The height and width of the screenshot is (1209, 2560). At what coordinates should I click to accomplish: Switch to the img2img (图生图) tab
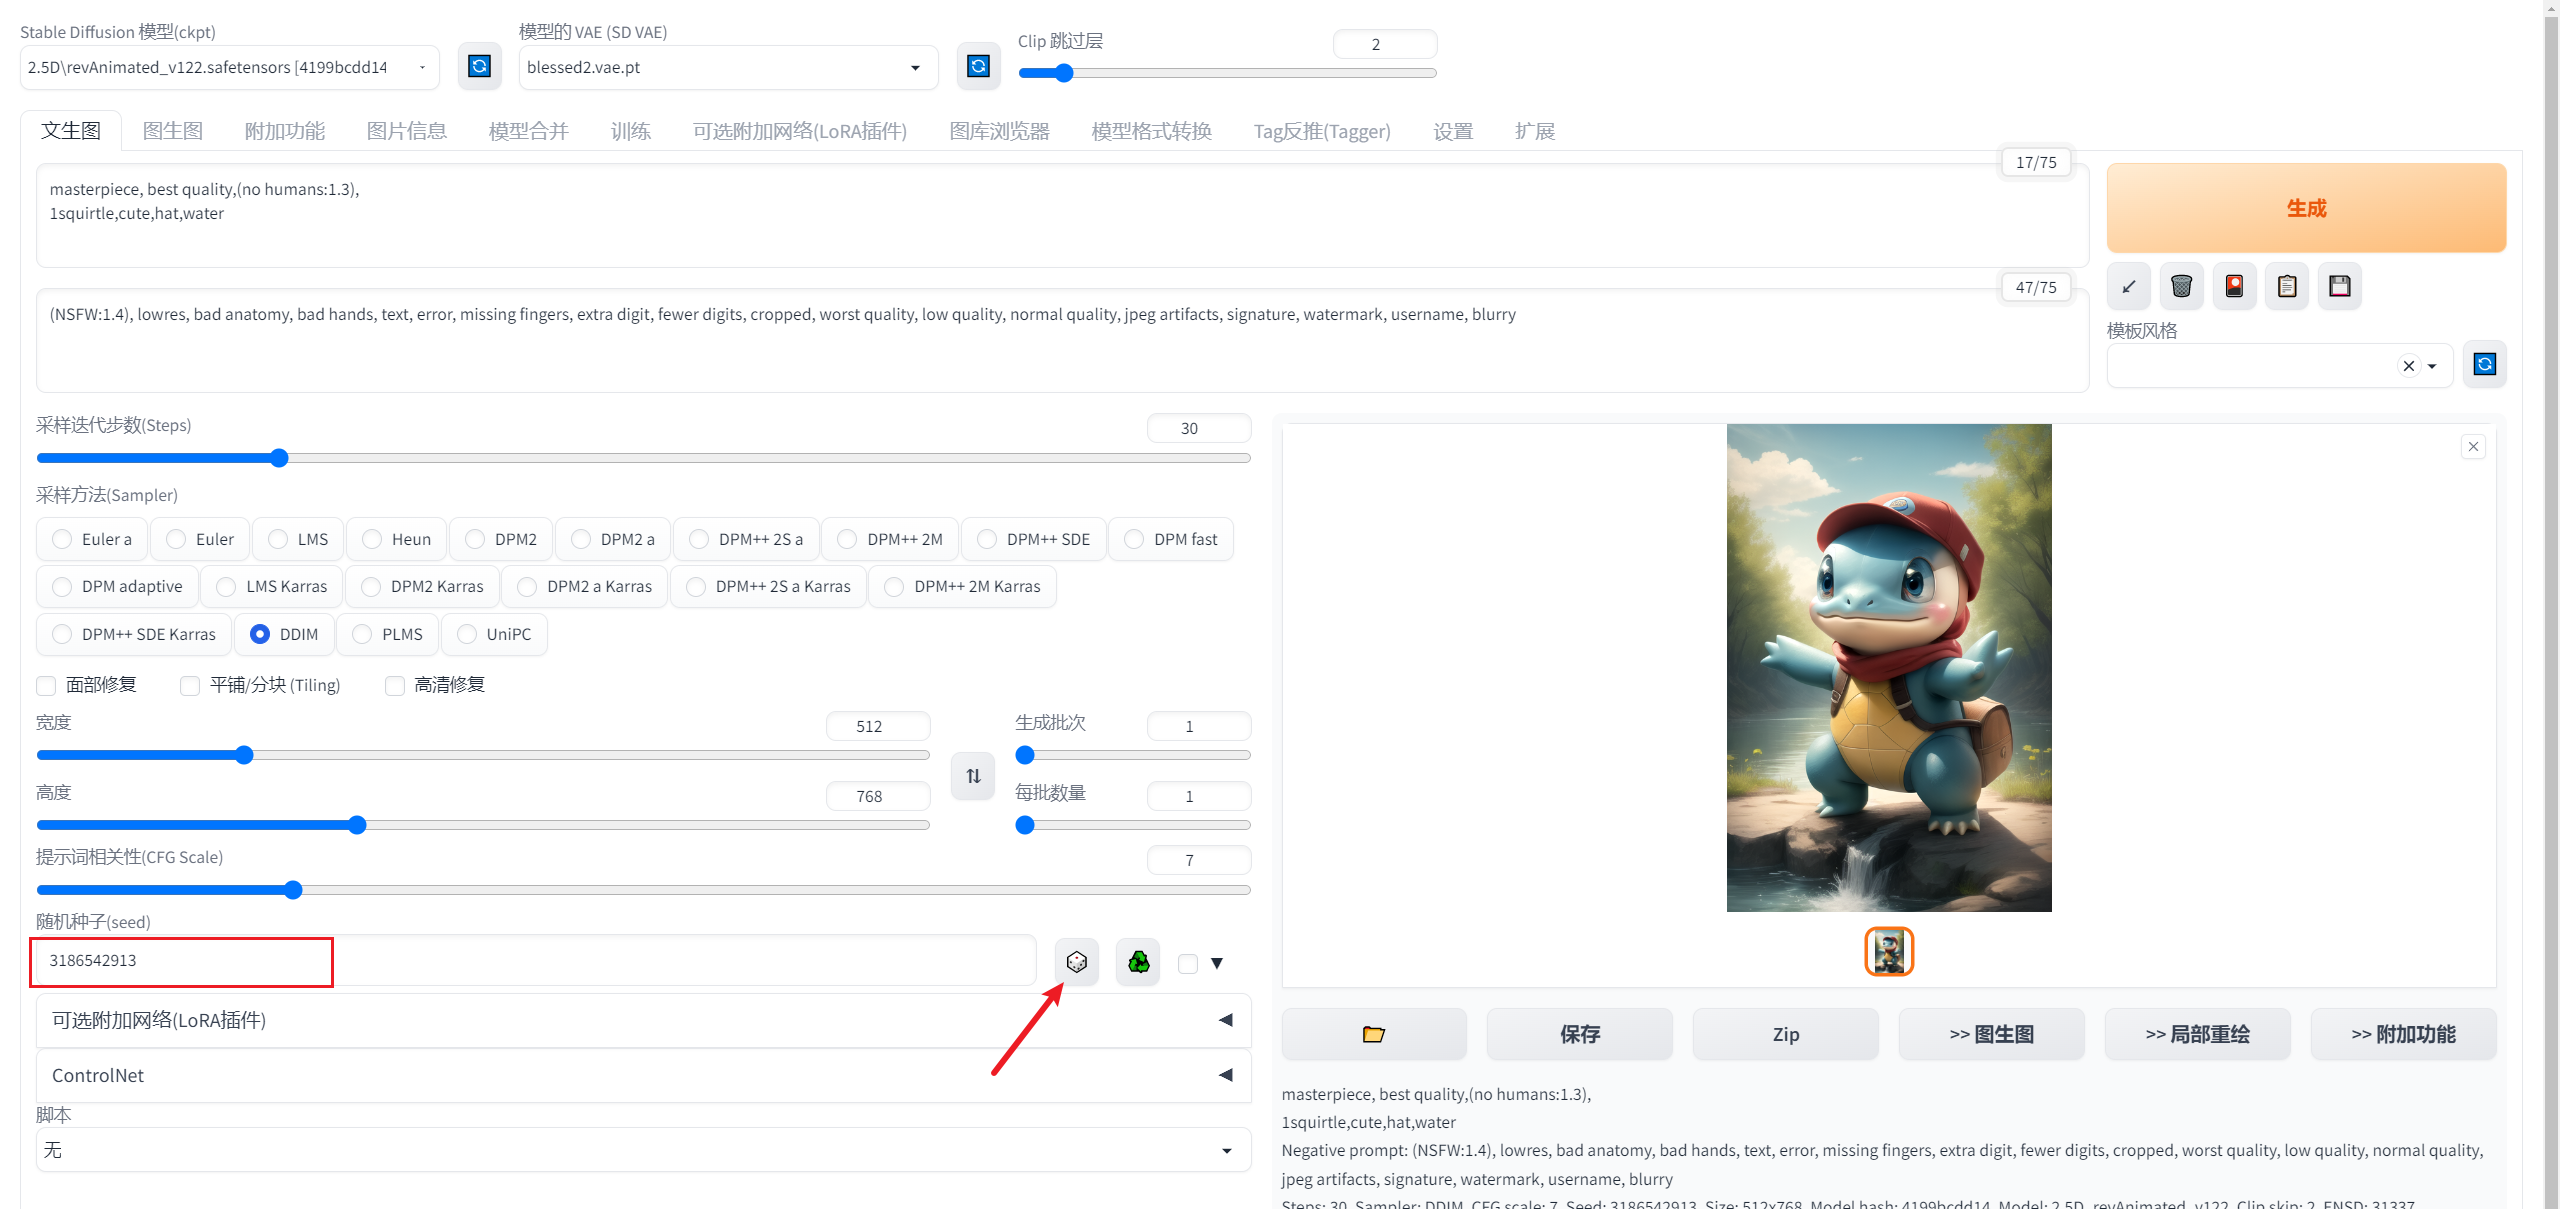point(173,131)
